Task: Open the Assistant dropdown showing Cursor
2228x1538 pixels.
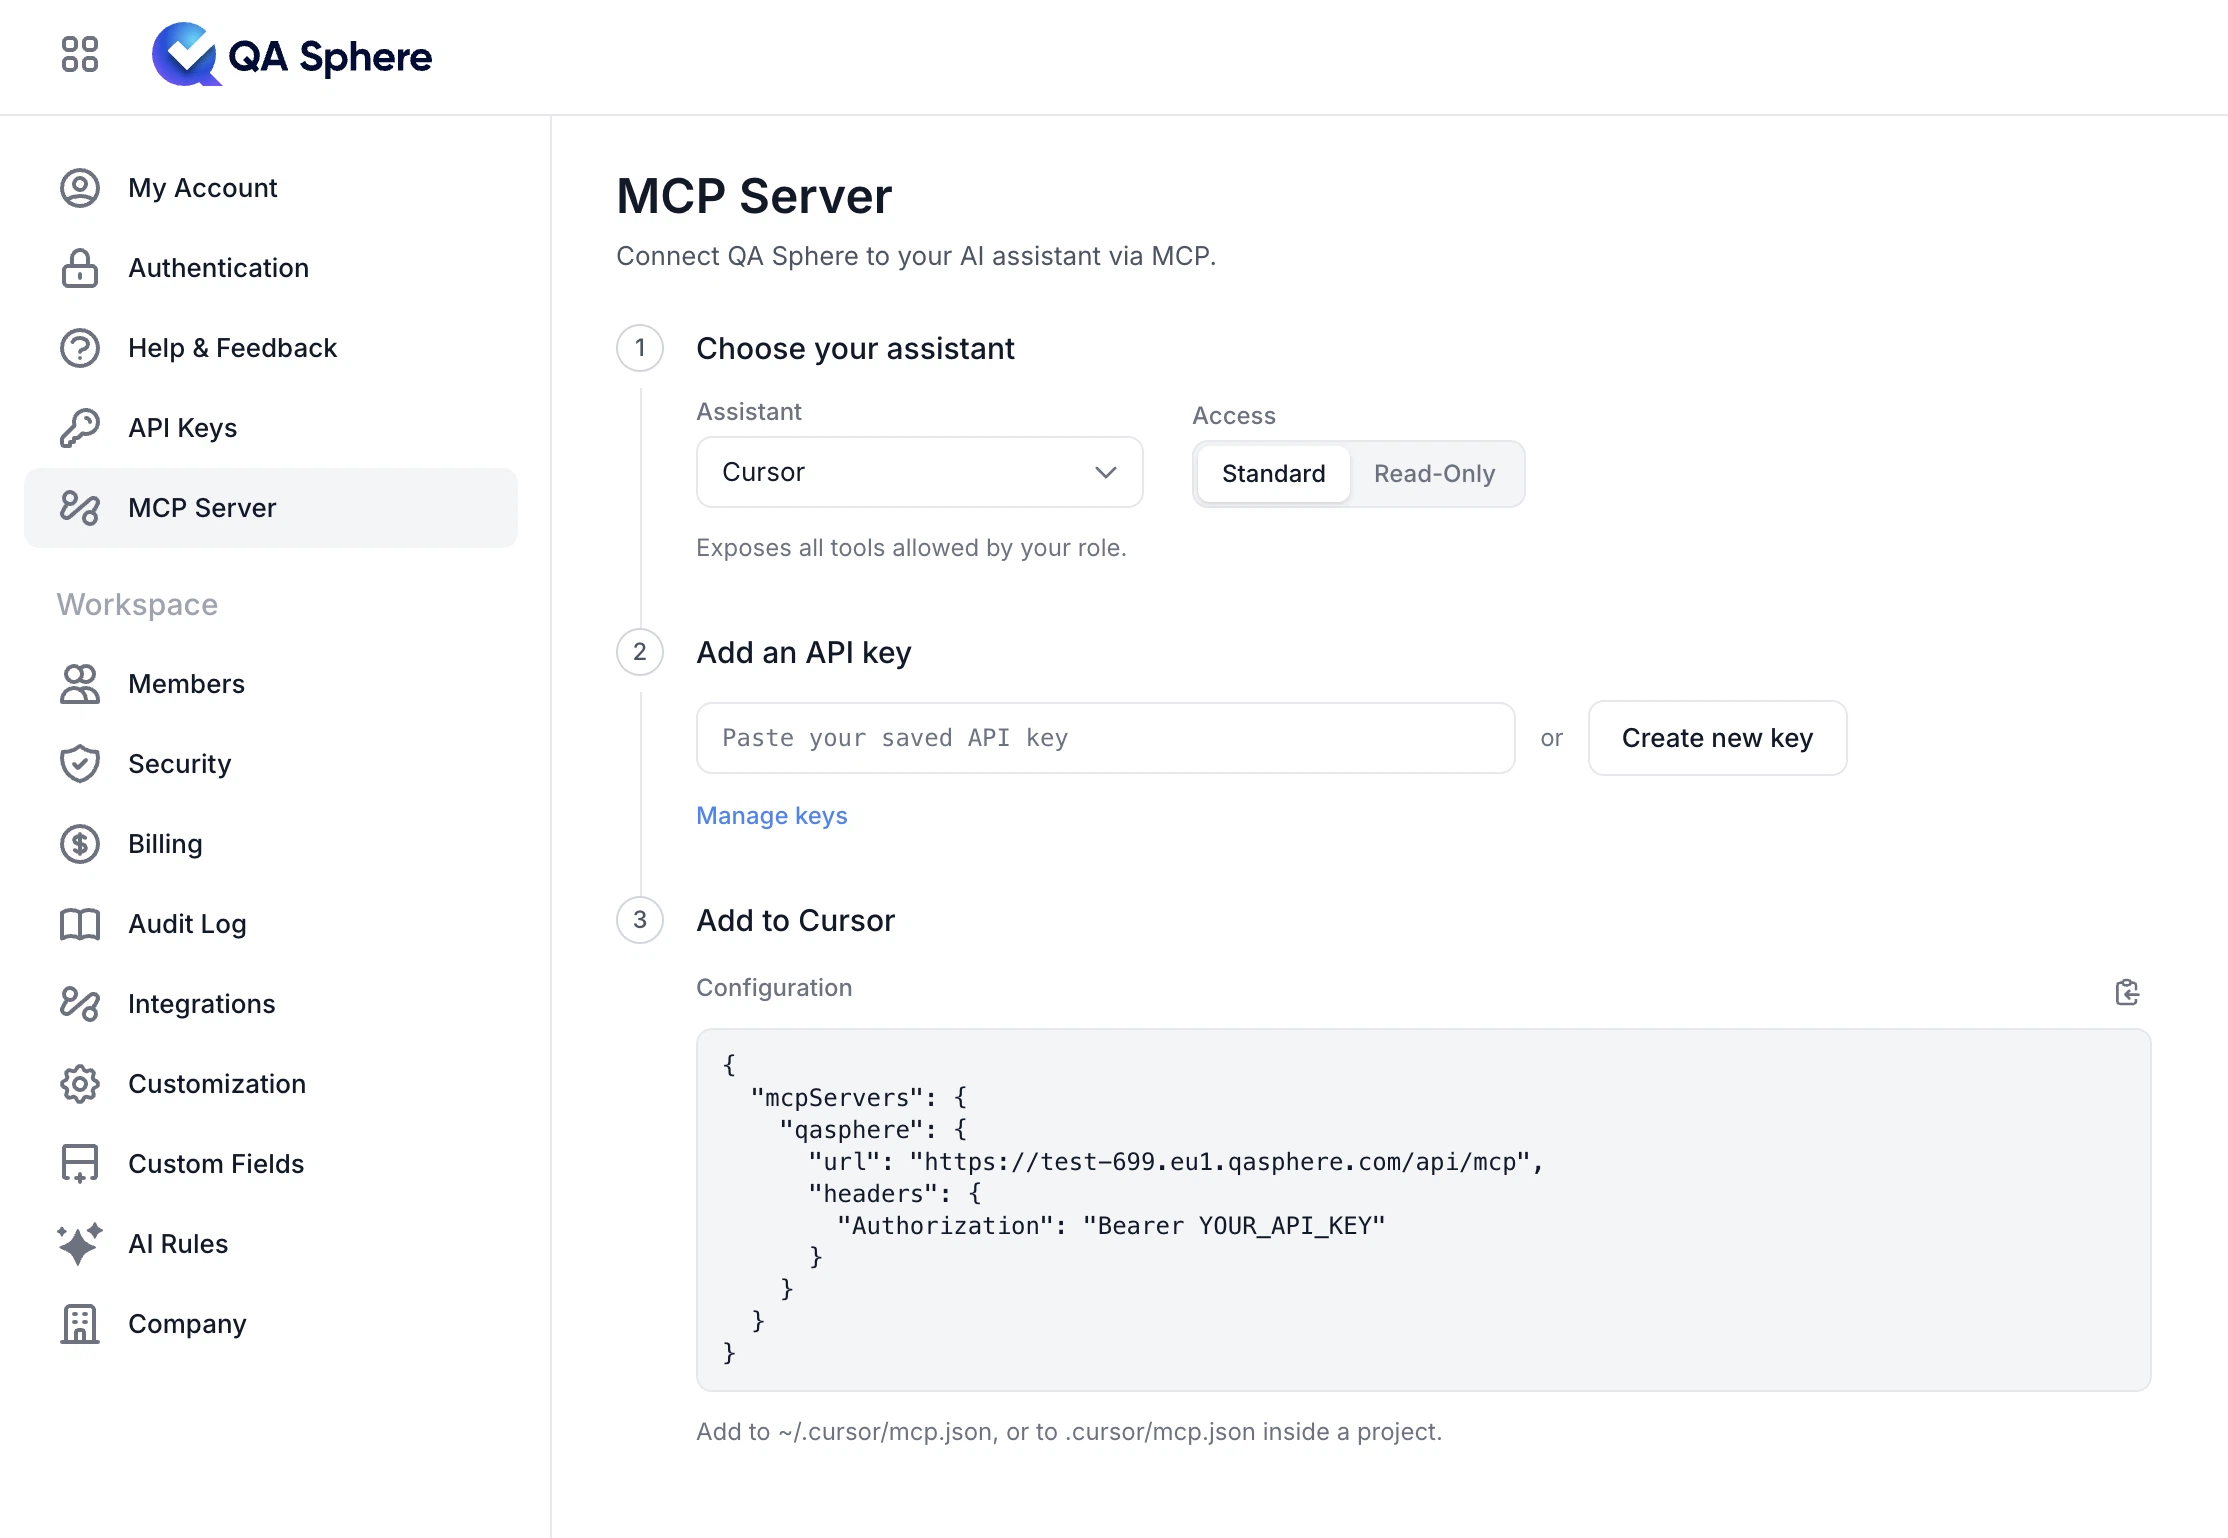Action: [x=919, y=472]
